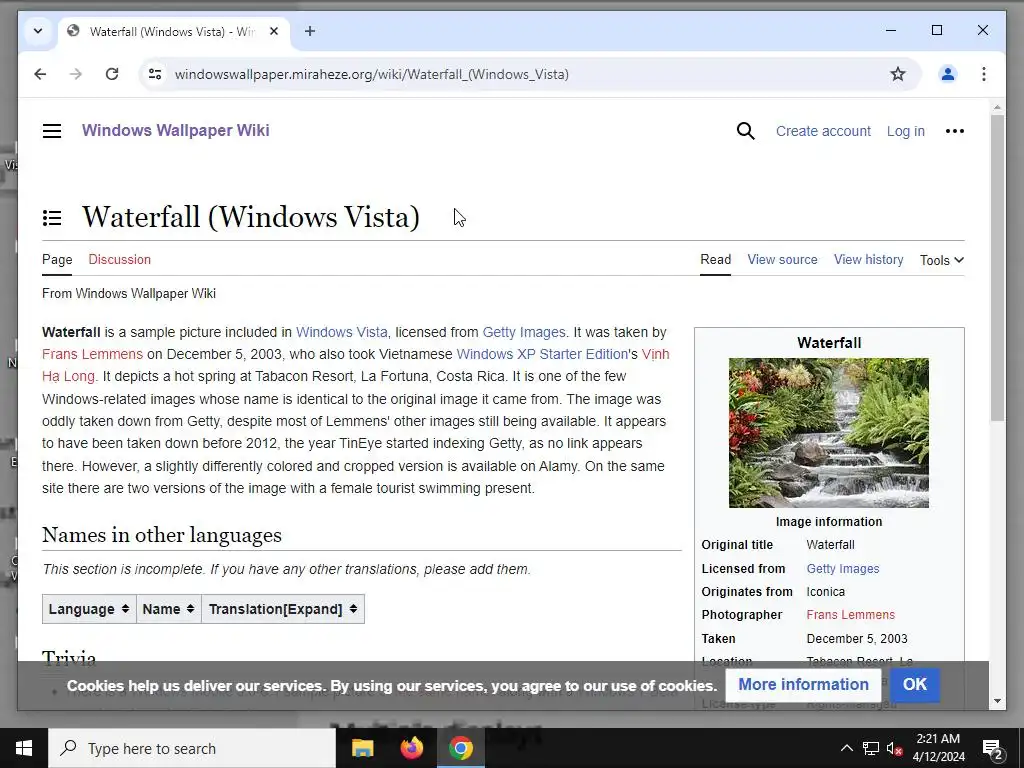1024x768 pixels.
Task: Open the Windows XP Starter Edition link
Action: (x=542, y=354)
